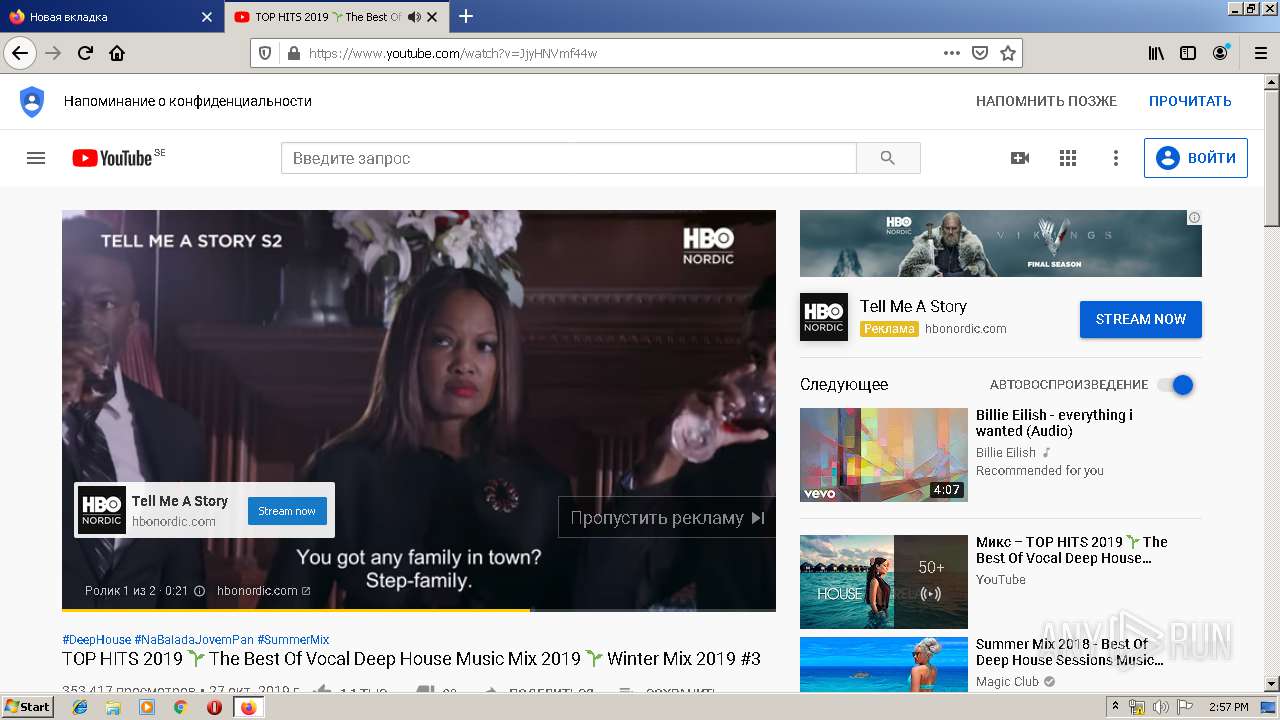Image resolution: width=1280 pixels, height=720 pixels.
Task: Click the banner ad info icon
Action: pos(1194,217)
